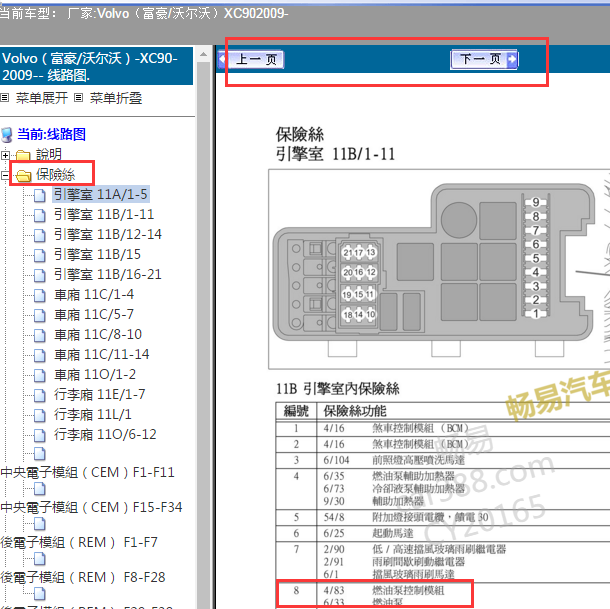Click the document icon beside 車廂 11O/1-2
The image size is (610, 609).
click(39, 375)
